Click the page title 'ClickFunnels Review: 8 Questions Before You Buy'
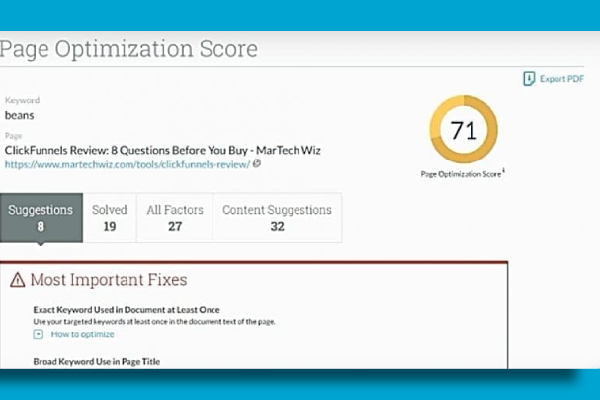600x400 pixels. click(163, 150)
